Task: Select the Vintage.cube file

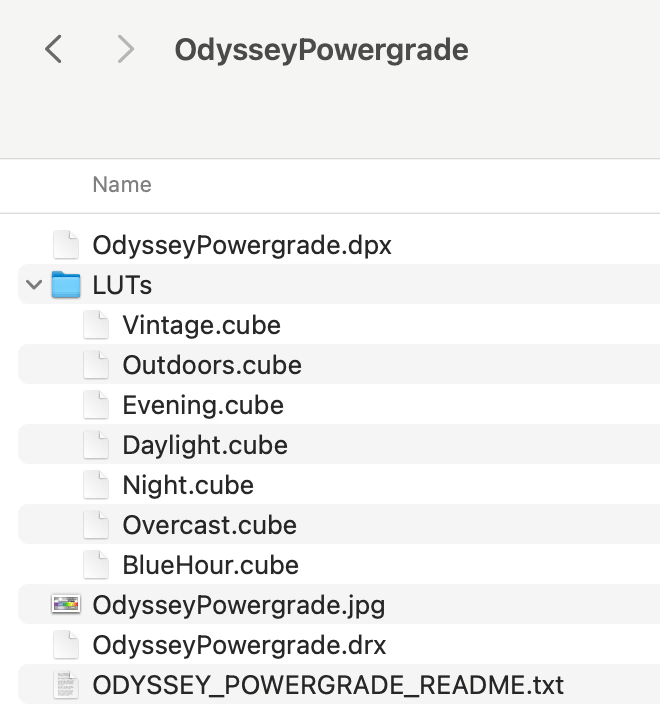Action: coord(201,325)
